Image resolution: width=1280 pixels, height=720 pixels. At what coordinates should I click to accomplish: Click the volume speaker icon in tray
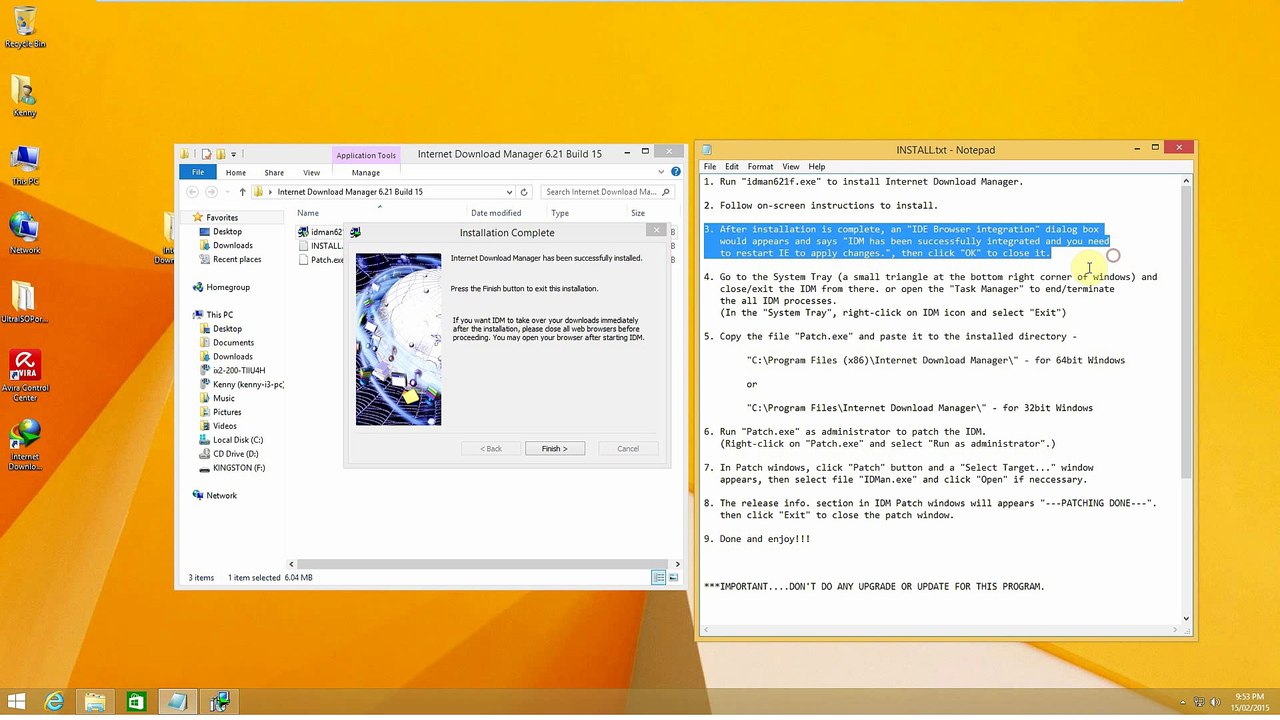tap(1214, 703)
